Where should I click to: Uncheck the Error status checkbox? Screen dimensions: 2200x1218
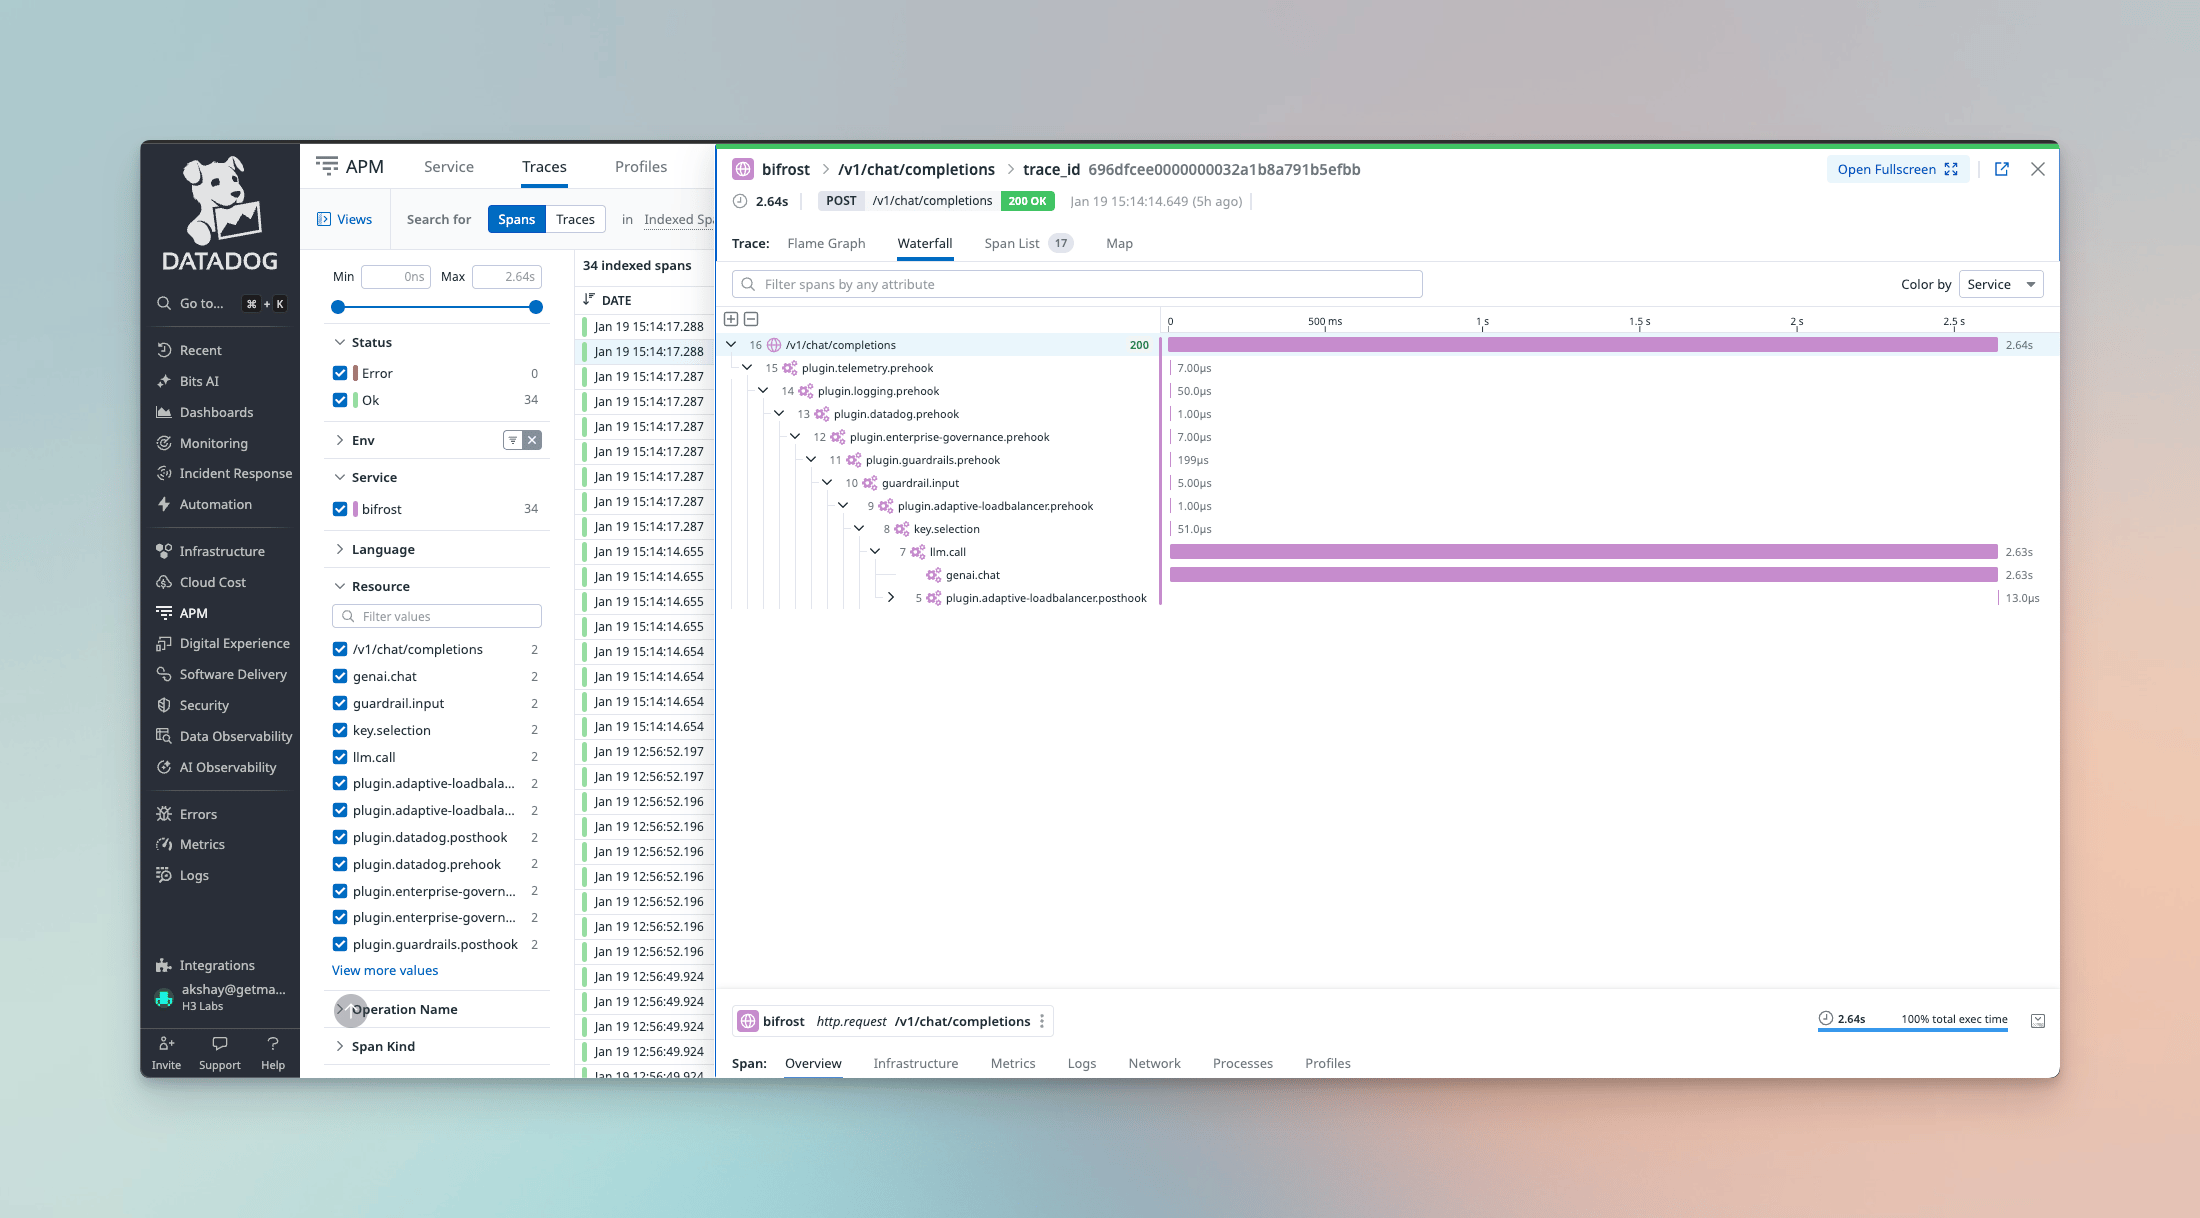click(340, 373)
